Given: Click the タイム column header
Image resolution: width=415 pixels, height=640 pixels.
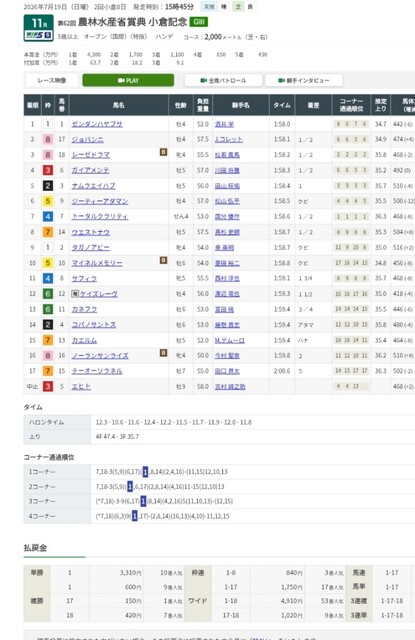Looking at the screenshot, I should coord(282,105).
